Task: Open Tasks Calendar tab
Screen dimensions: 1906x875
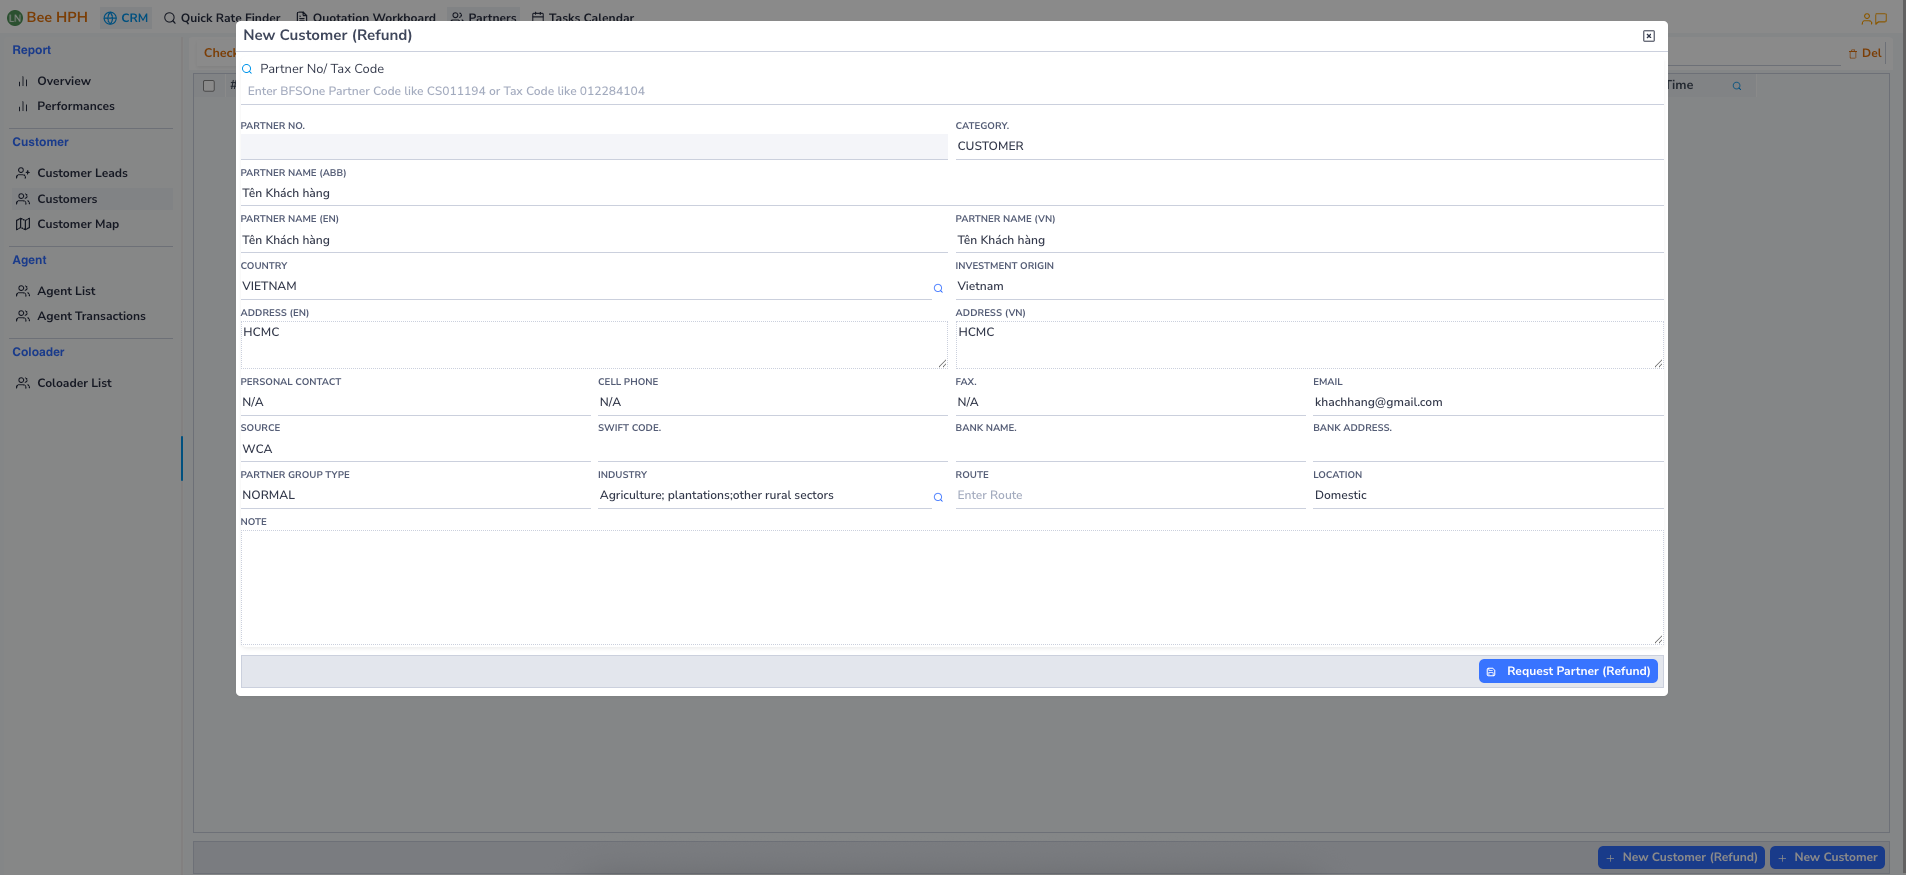Action: tap(583, 17)
